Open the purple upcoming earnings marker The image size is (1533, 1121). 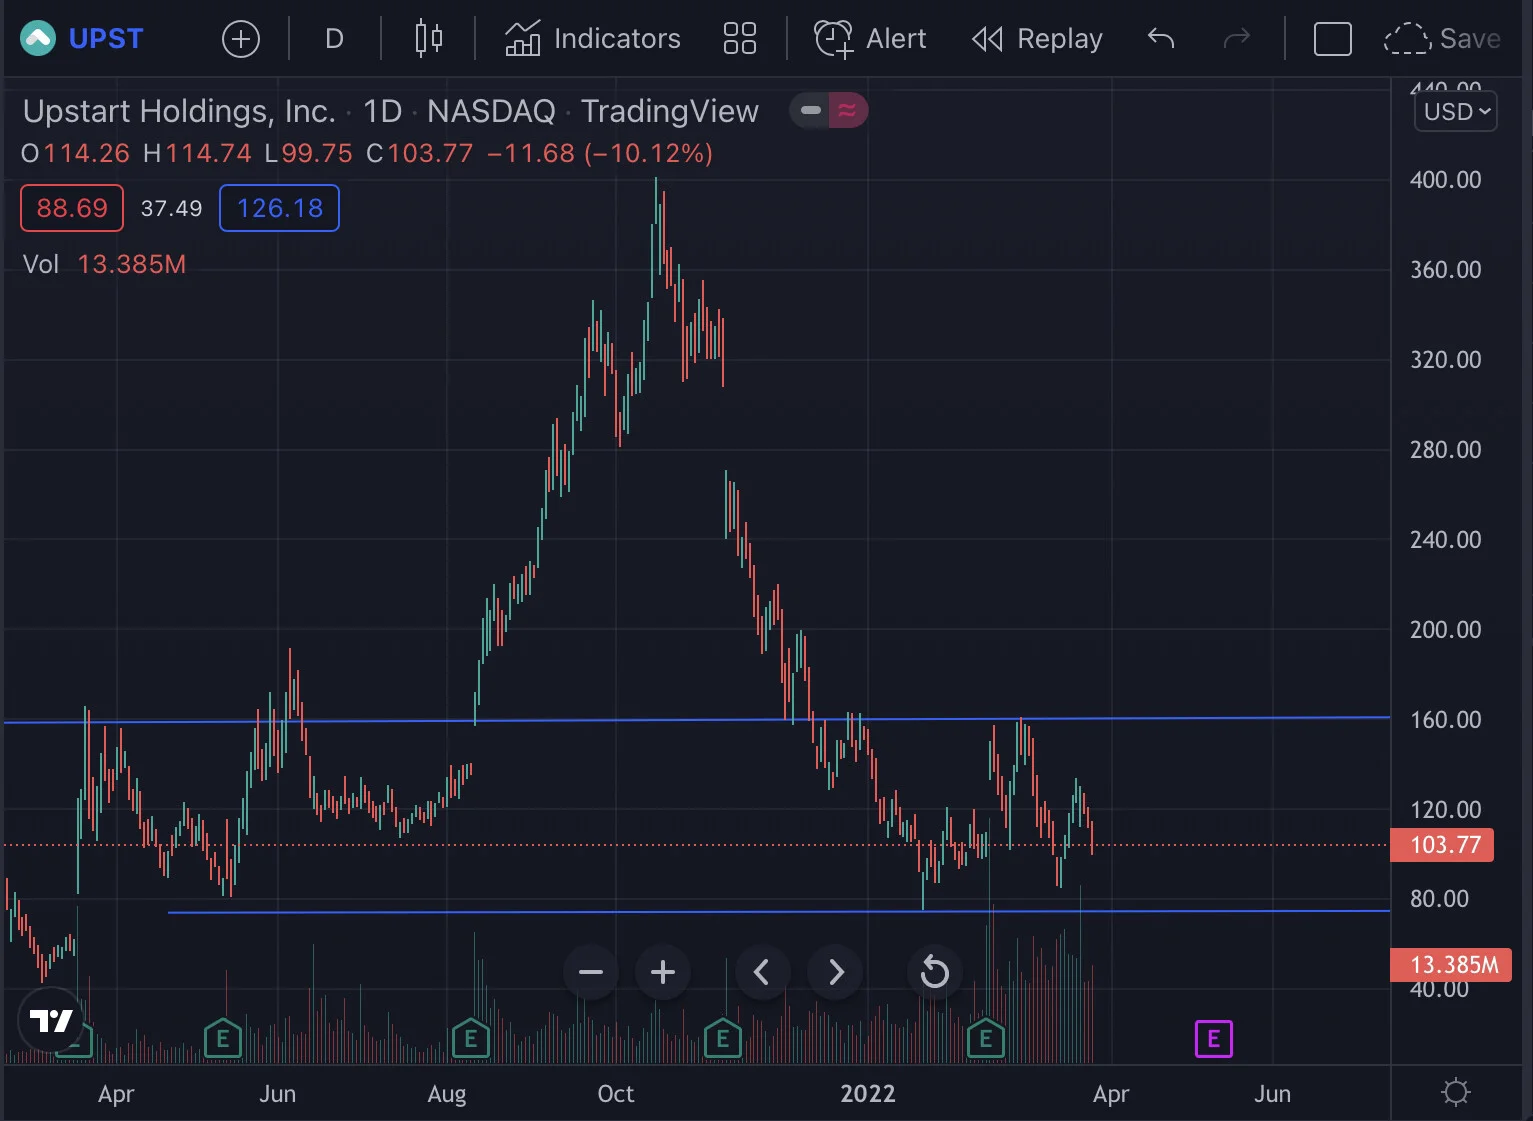coord(1214,1039)
